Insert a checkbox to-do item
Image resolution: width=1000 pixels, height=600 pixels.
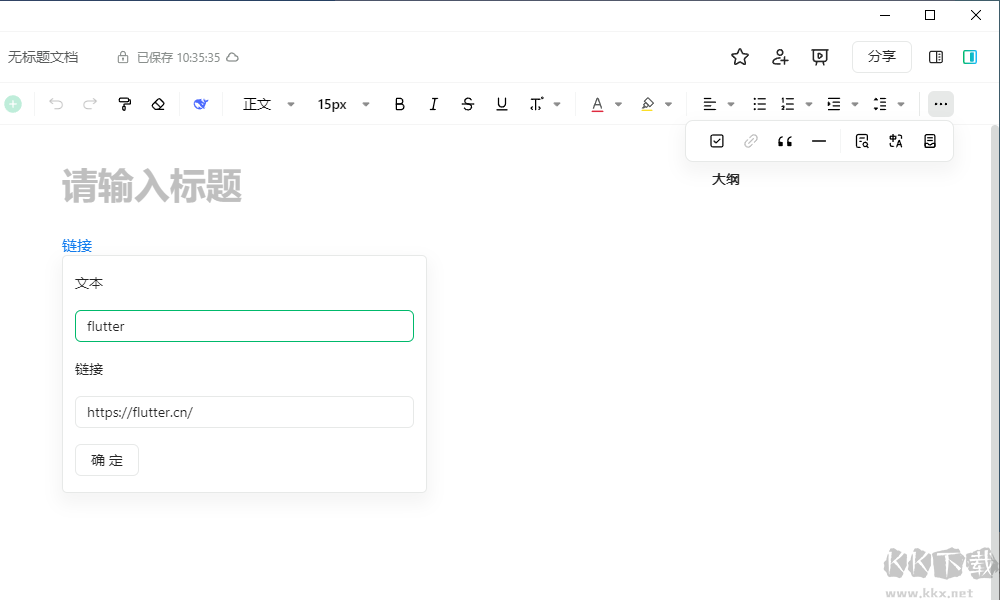(717, 141)
